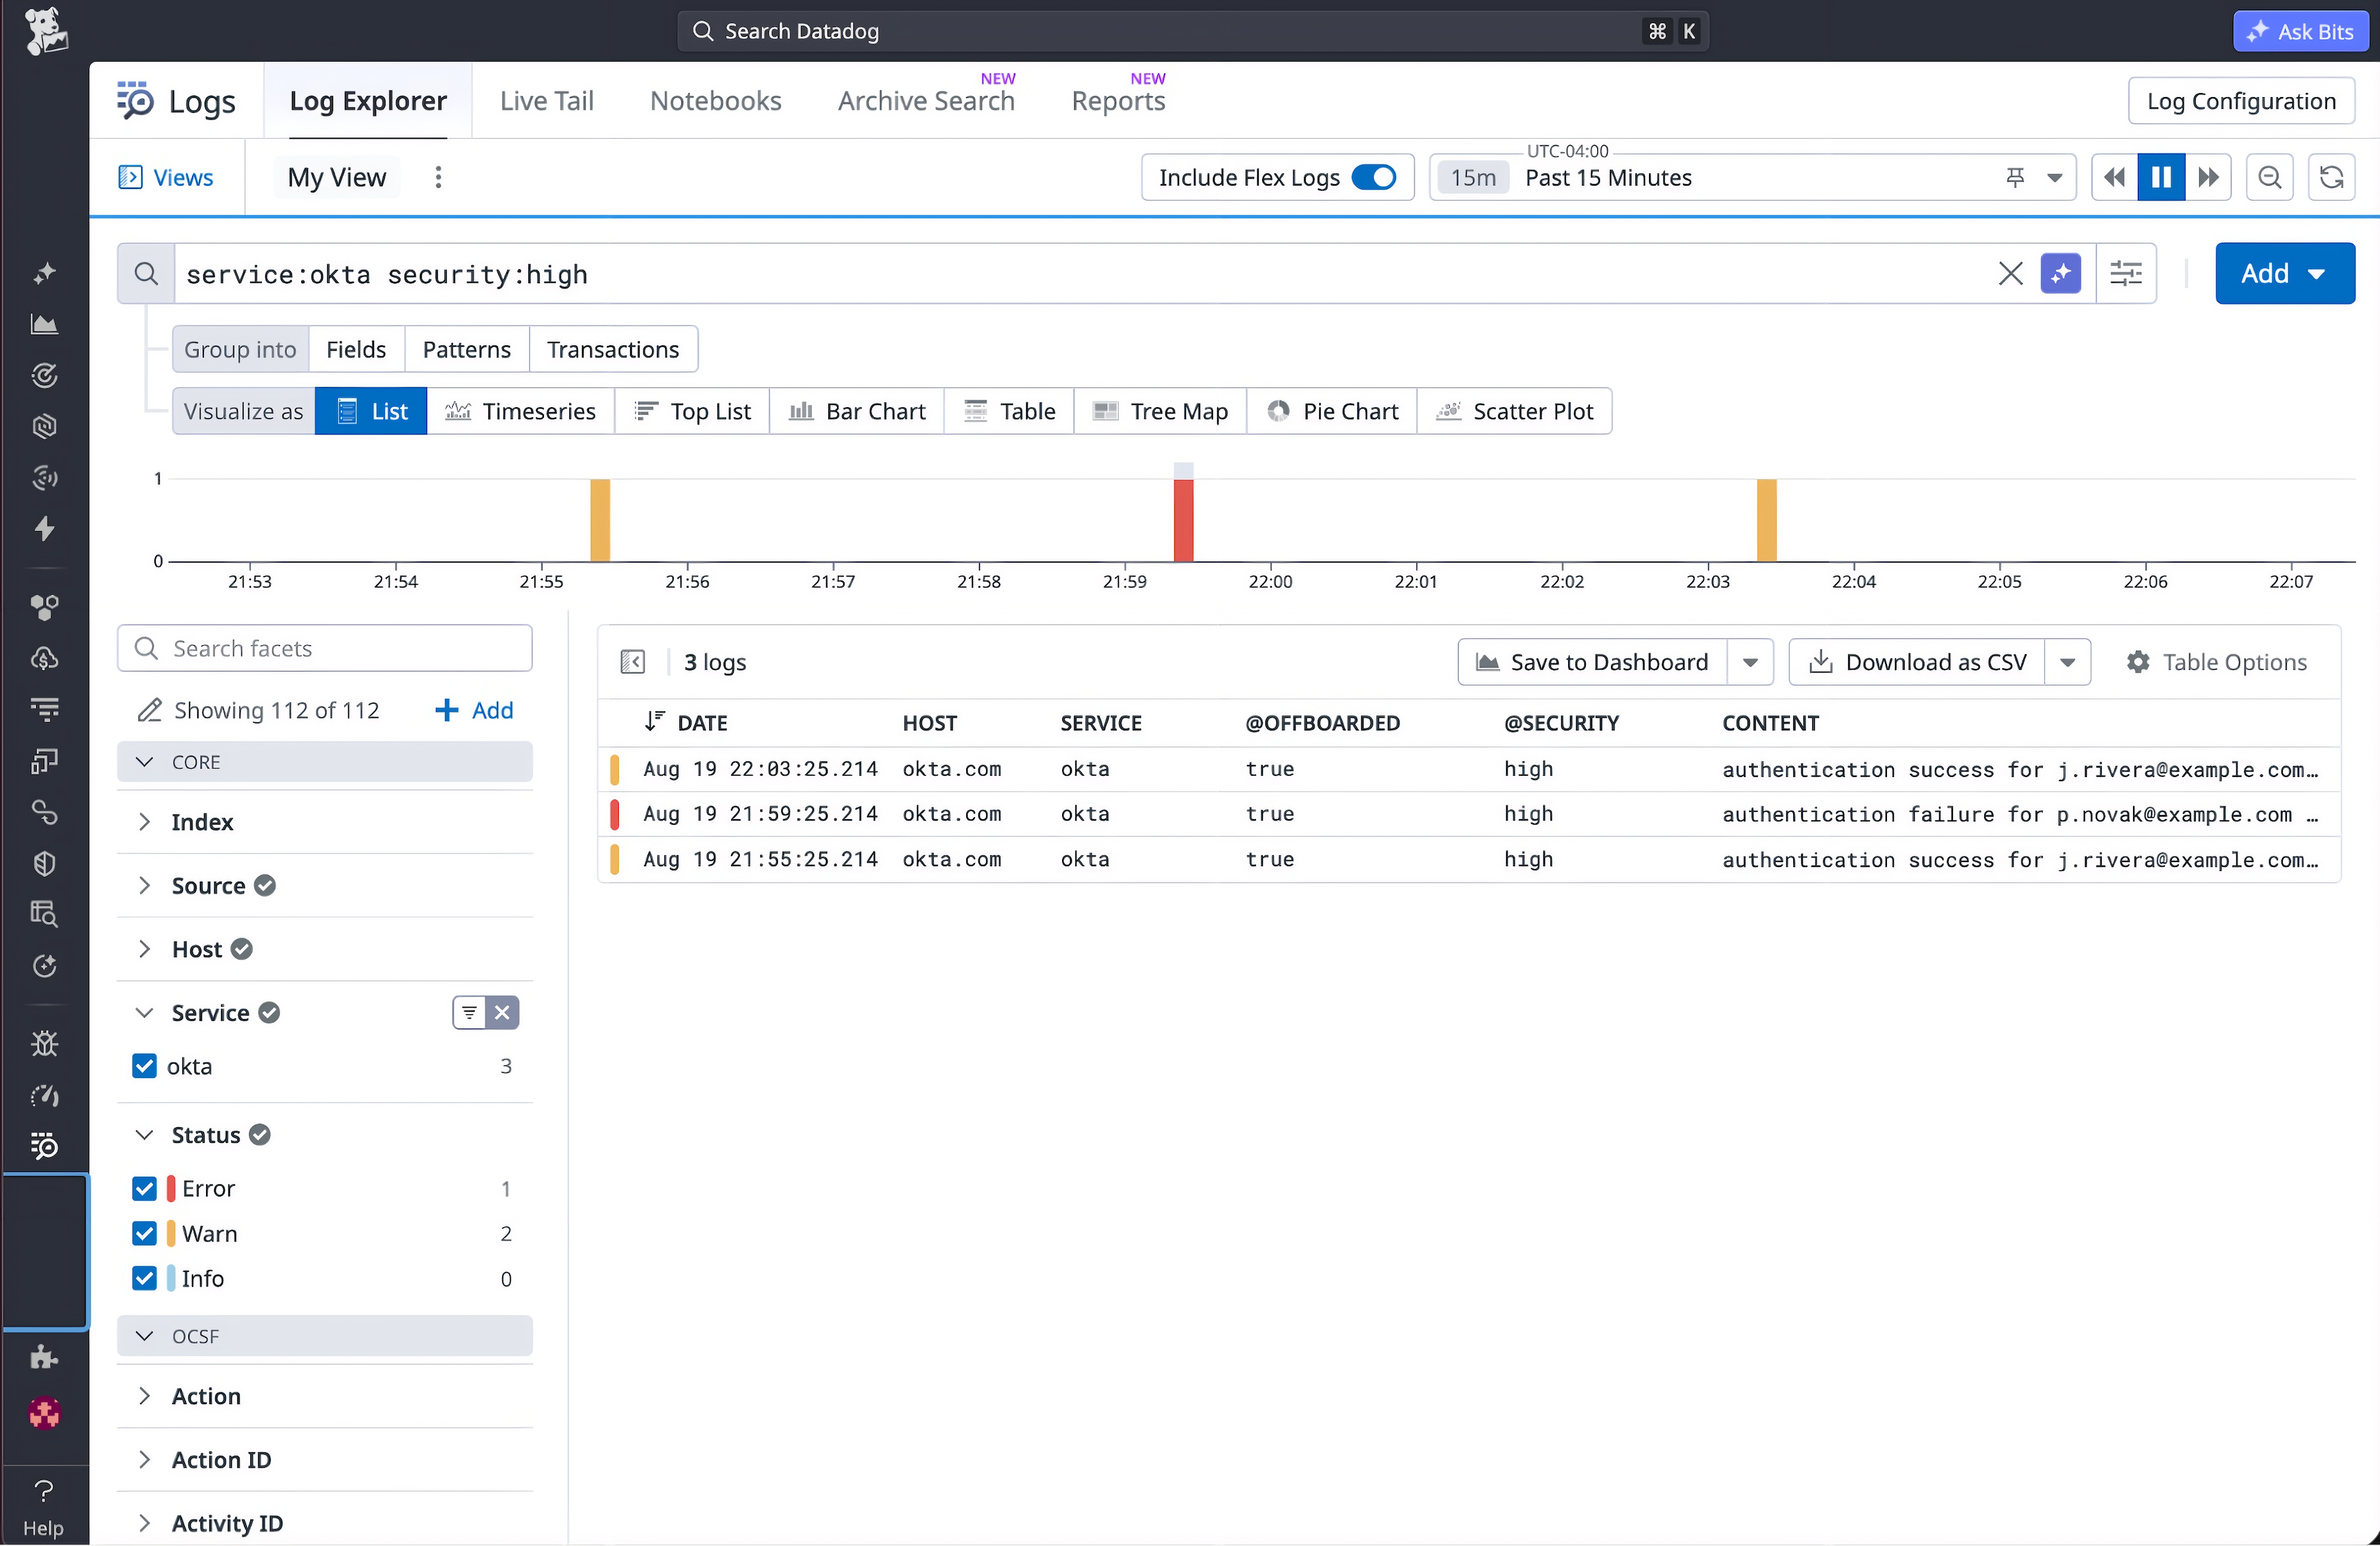Collapse the facets panel icon

pos(633,662)
